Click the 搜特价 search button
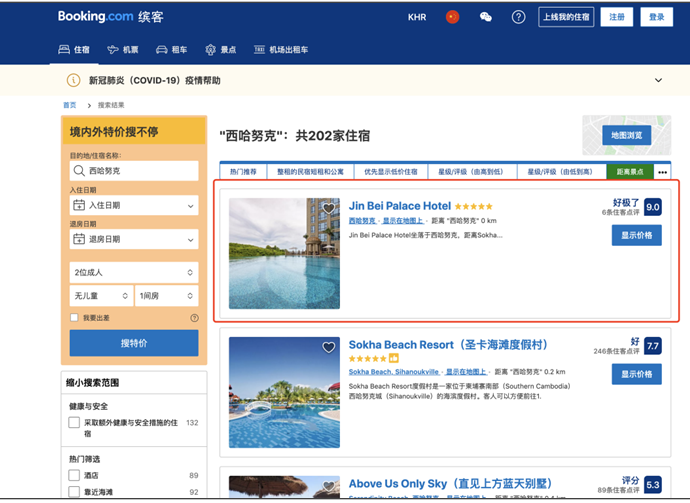 point(133,343)
